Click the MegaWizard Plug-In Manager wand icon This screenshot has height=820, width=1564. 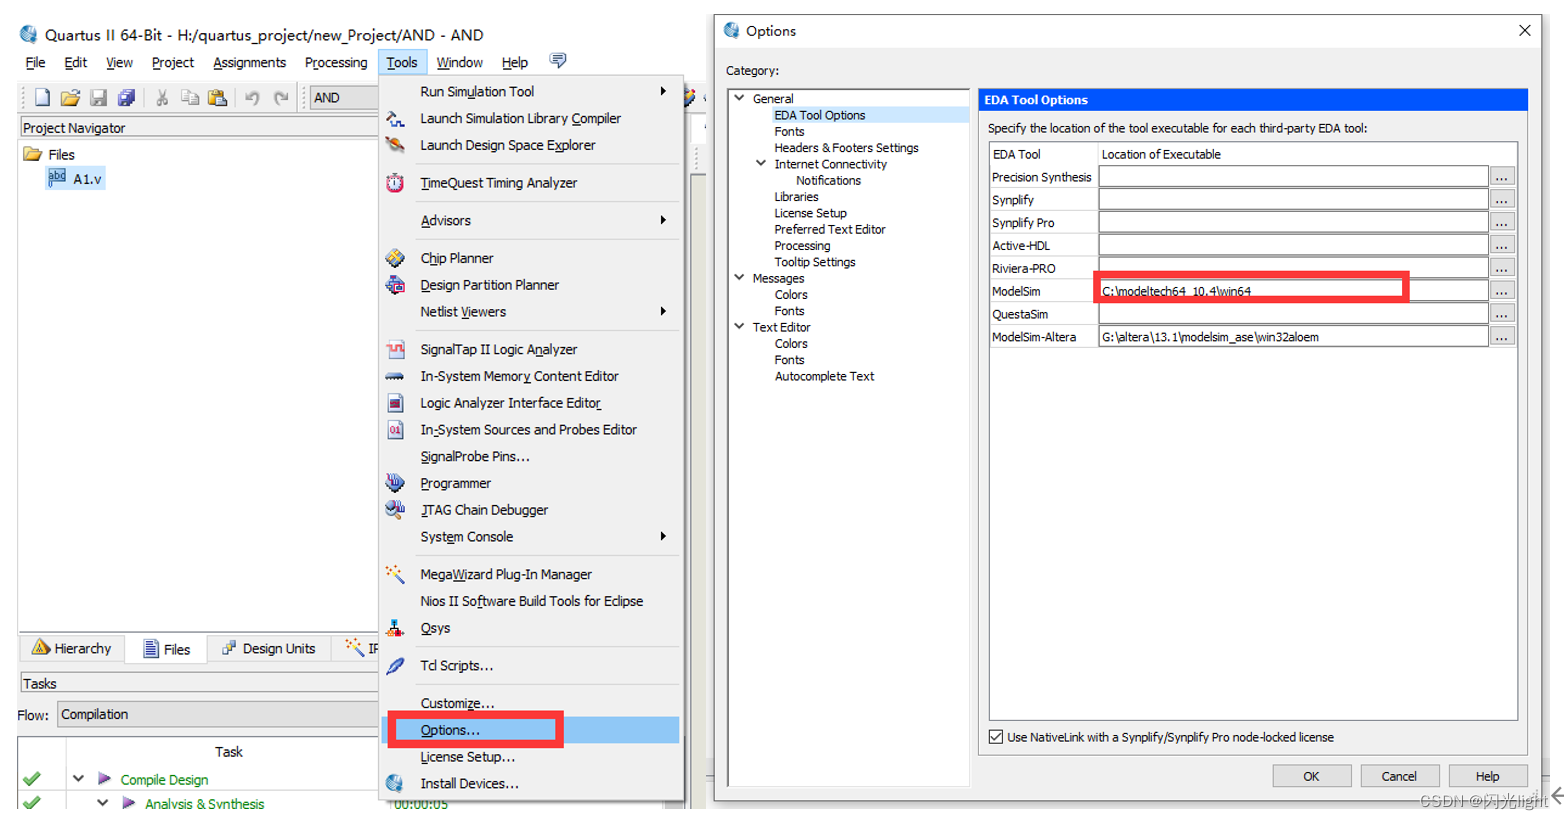point(395,574)
